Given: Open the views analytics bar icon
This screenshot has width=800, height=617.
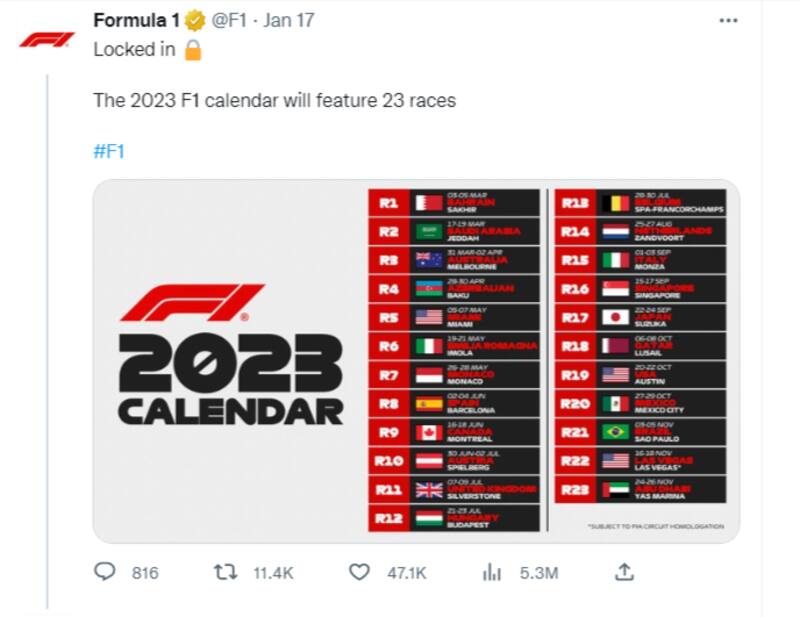Looking at the screenshot, I should pyautogui.click(x=491, y=572).
